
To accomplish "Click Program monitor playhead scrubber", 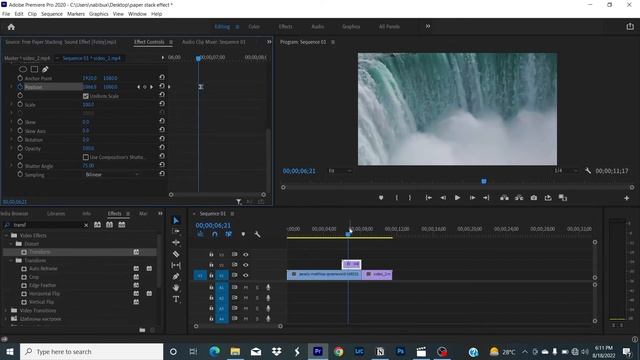I will [x=484, y=181].
